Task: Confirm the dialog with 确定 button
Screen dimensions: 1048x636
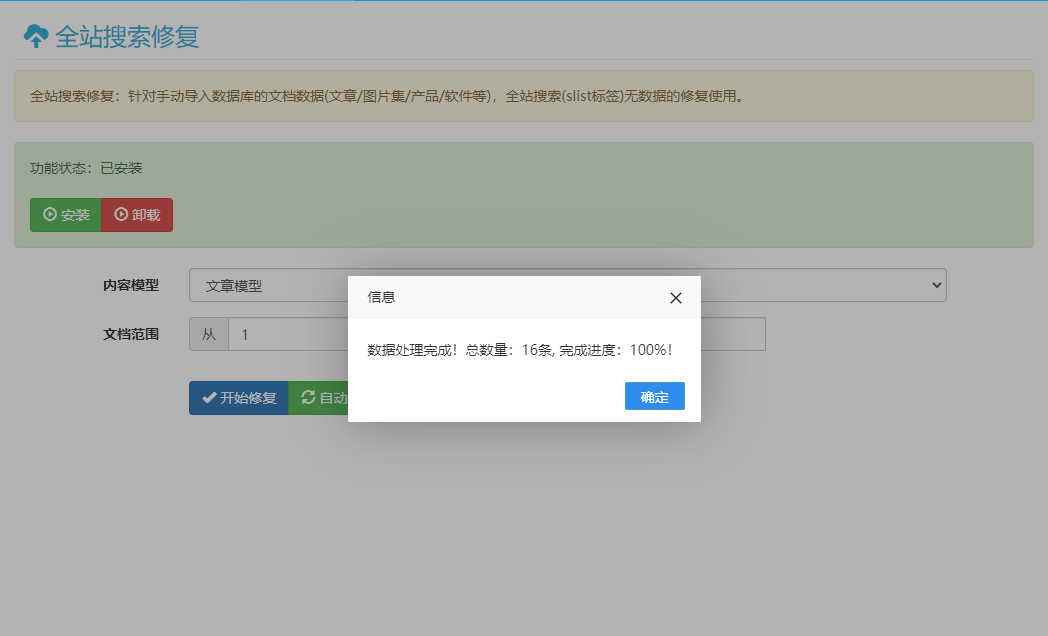Action: [x=654, y=396]
